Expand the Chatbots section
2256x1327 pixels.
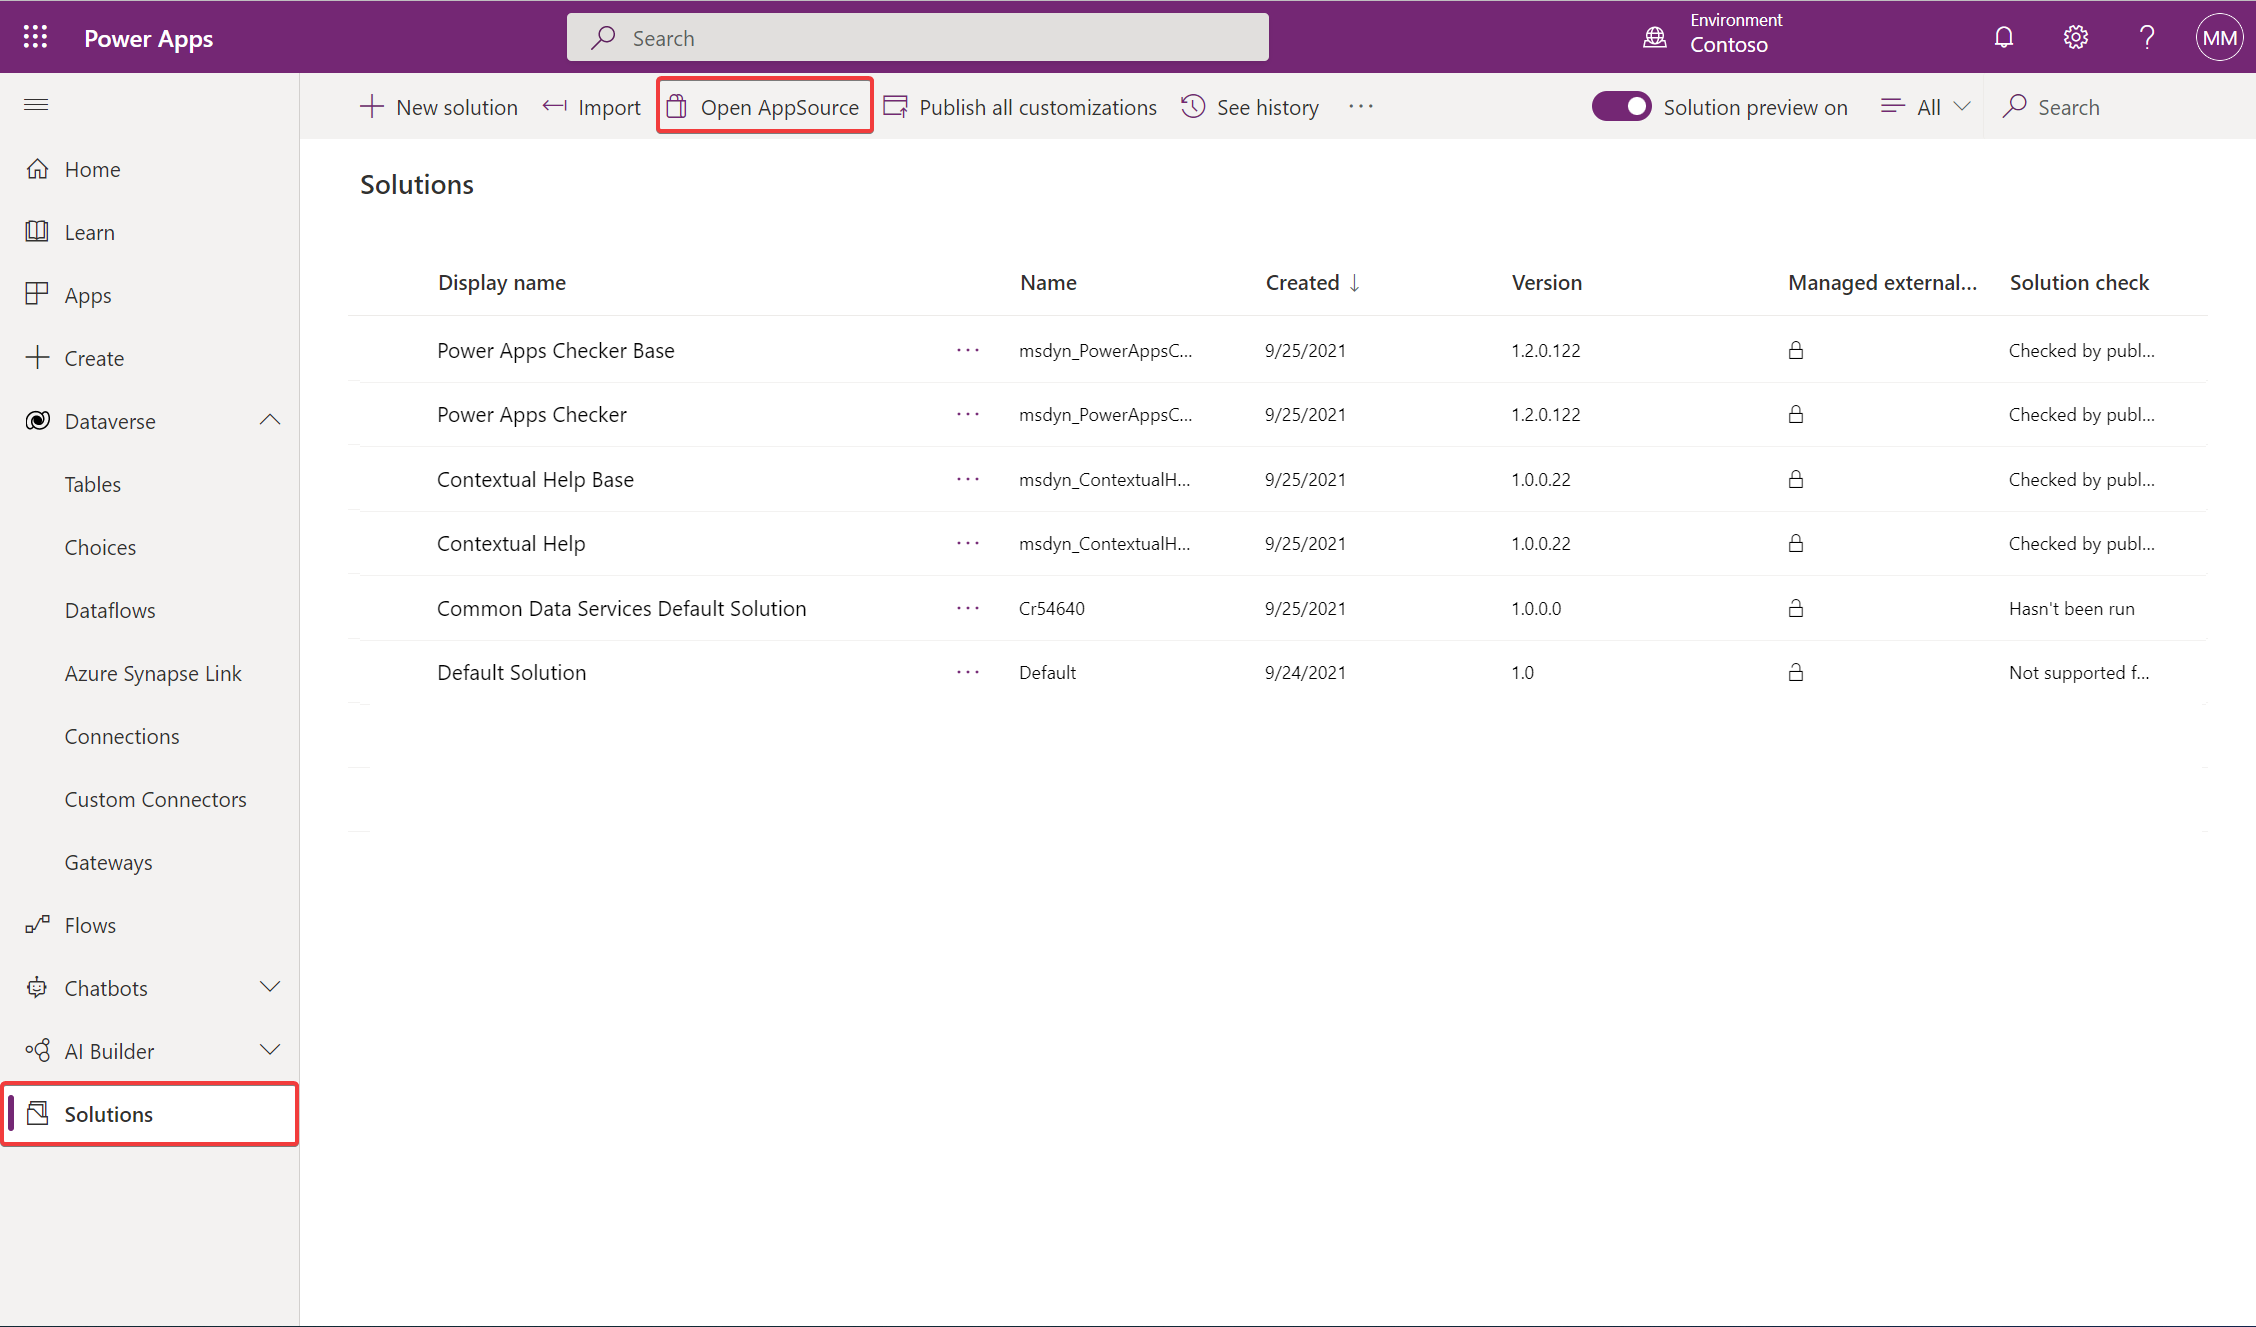tap(269, 987)
